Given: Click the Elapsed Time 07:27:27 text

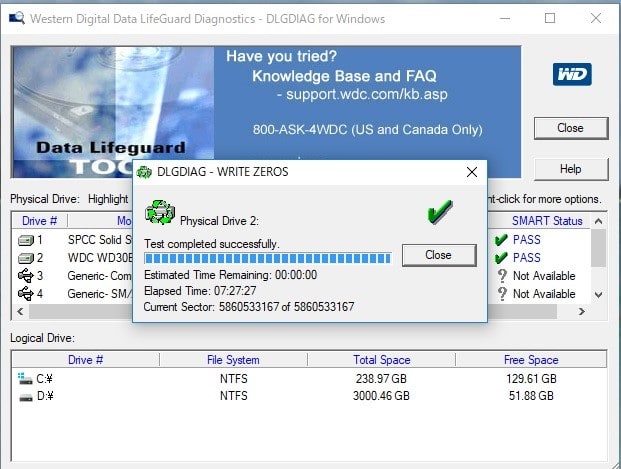Looking at the screenshot, I should pyautogui.click(x=200, y=291).
